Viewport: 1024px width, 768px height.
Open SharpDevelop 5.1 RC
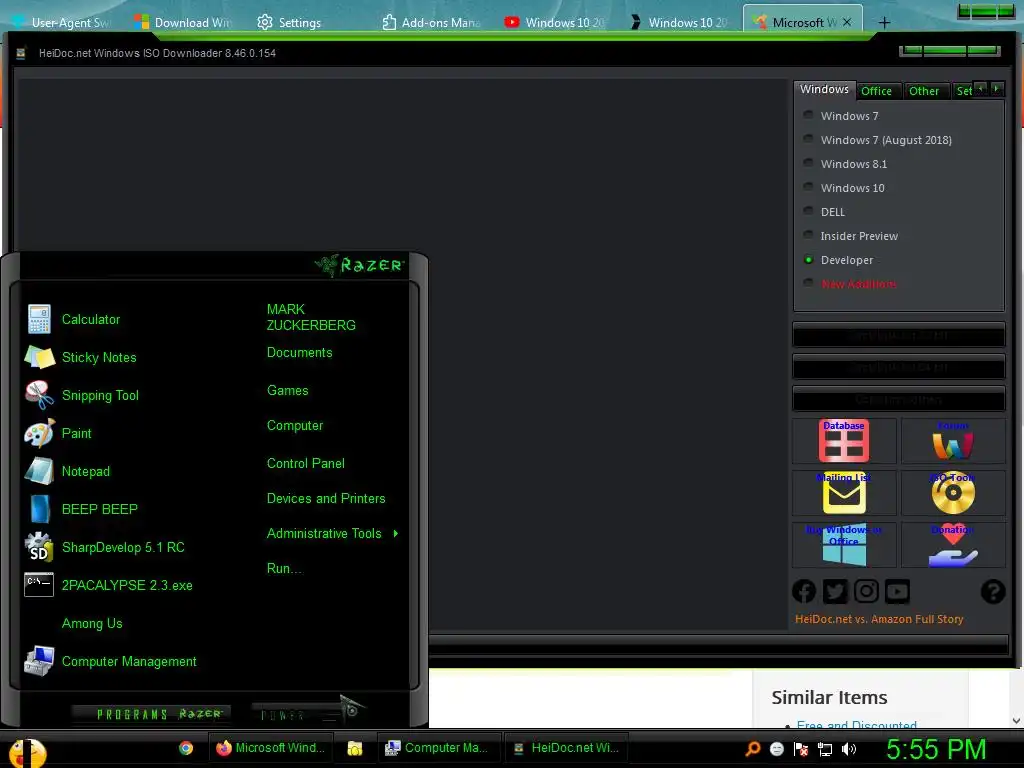(105, 547)
